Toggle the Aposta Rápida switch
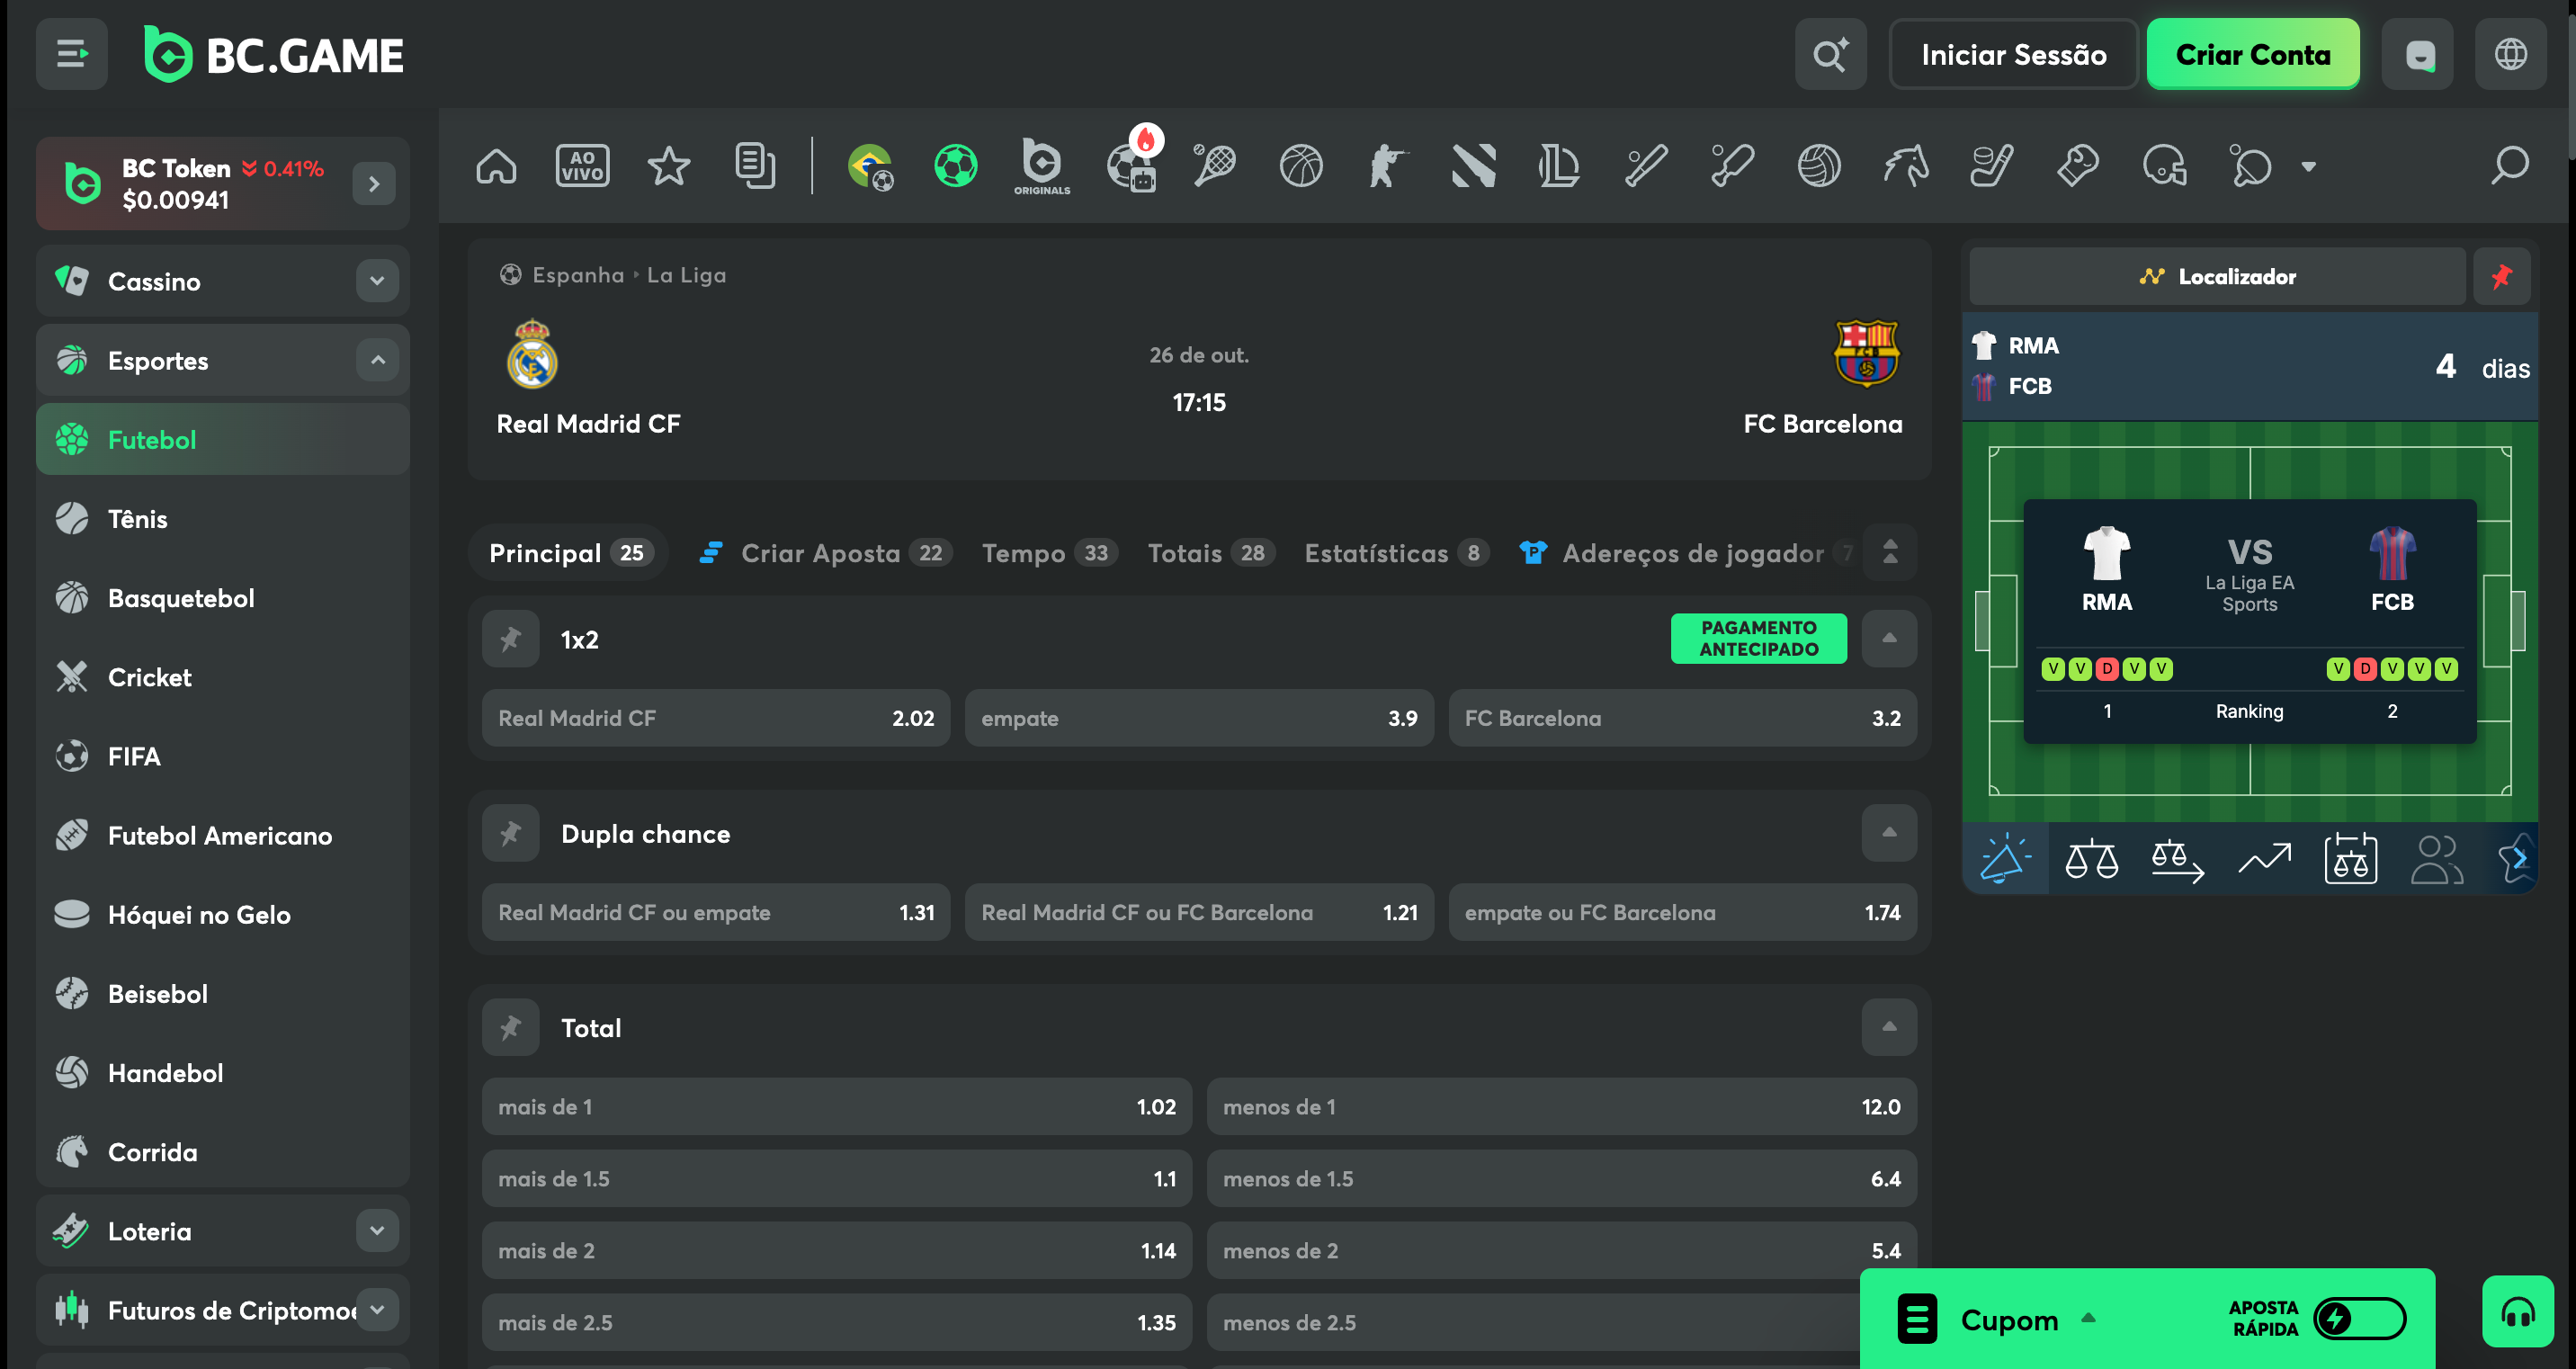The image size is (2576, 1369). pyautogui.click(x=2360, y=1318)
